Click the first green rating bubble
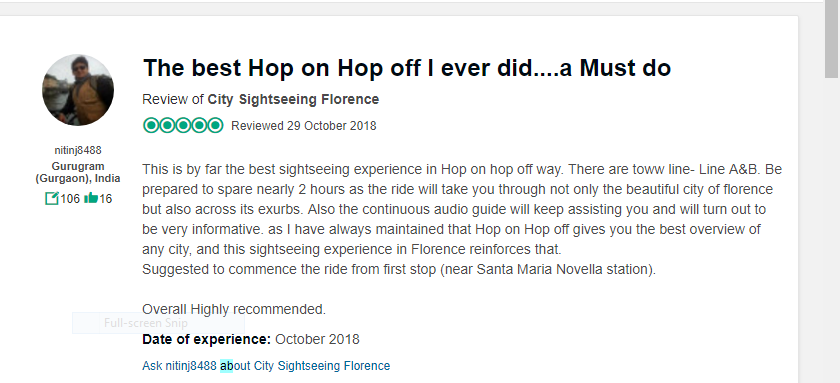 pyautogui.click(x=151, y=126)
